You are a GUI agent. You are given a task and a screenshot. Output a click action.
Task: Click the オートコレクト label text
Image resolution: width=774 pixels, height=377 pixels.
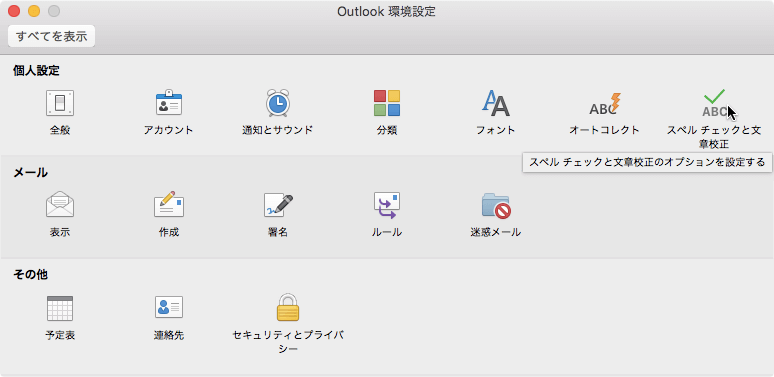pos(605,130)
